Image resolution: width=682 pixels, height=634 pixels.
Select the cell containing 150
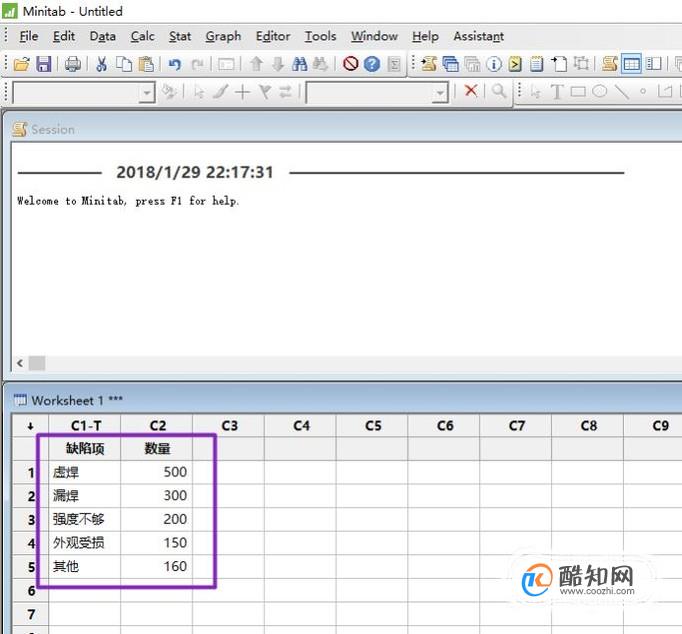(157, 543)
